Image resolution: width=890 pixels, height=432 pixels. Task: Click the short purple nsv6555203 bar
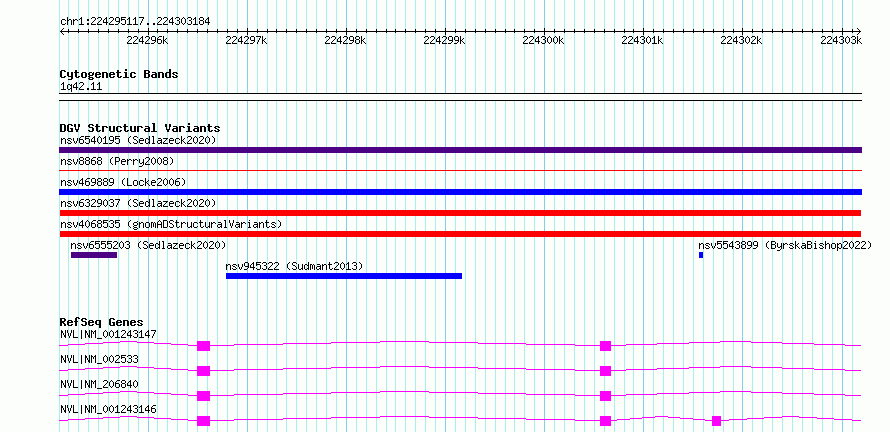click(x=94, y=255)
